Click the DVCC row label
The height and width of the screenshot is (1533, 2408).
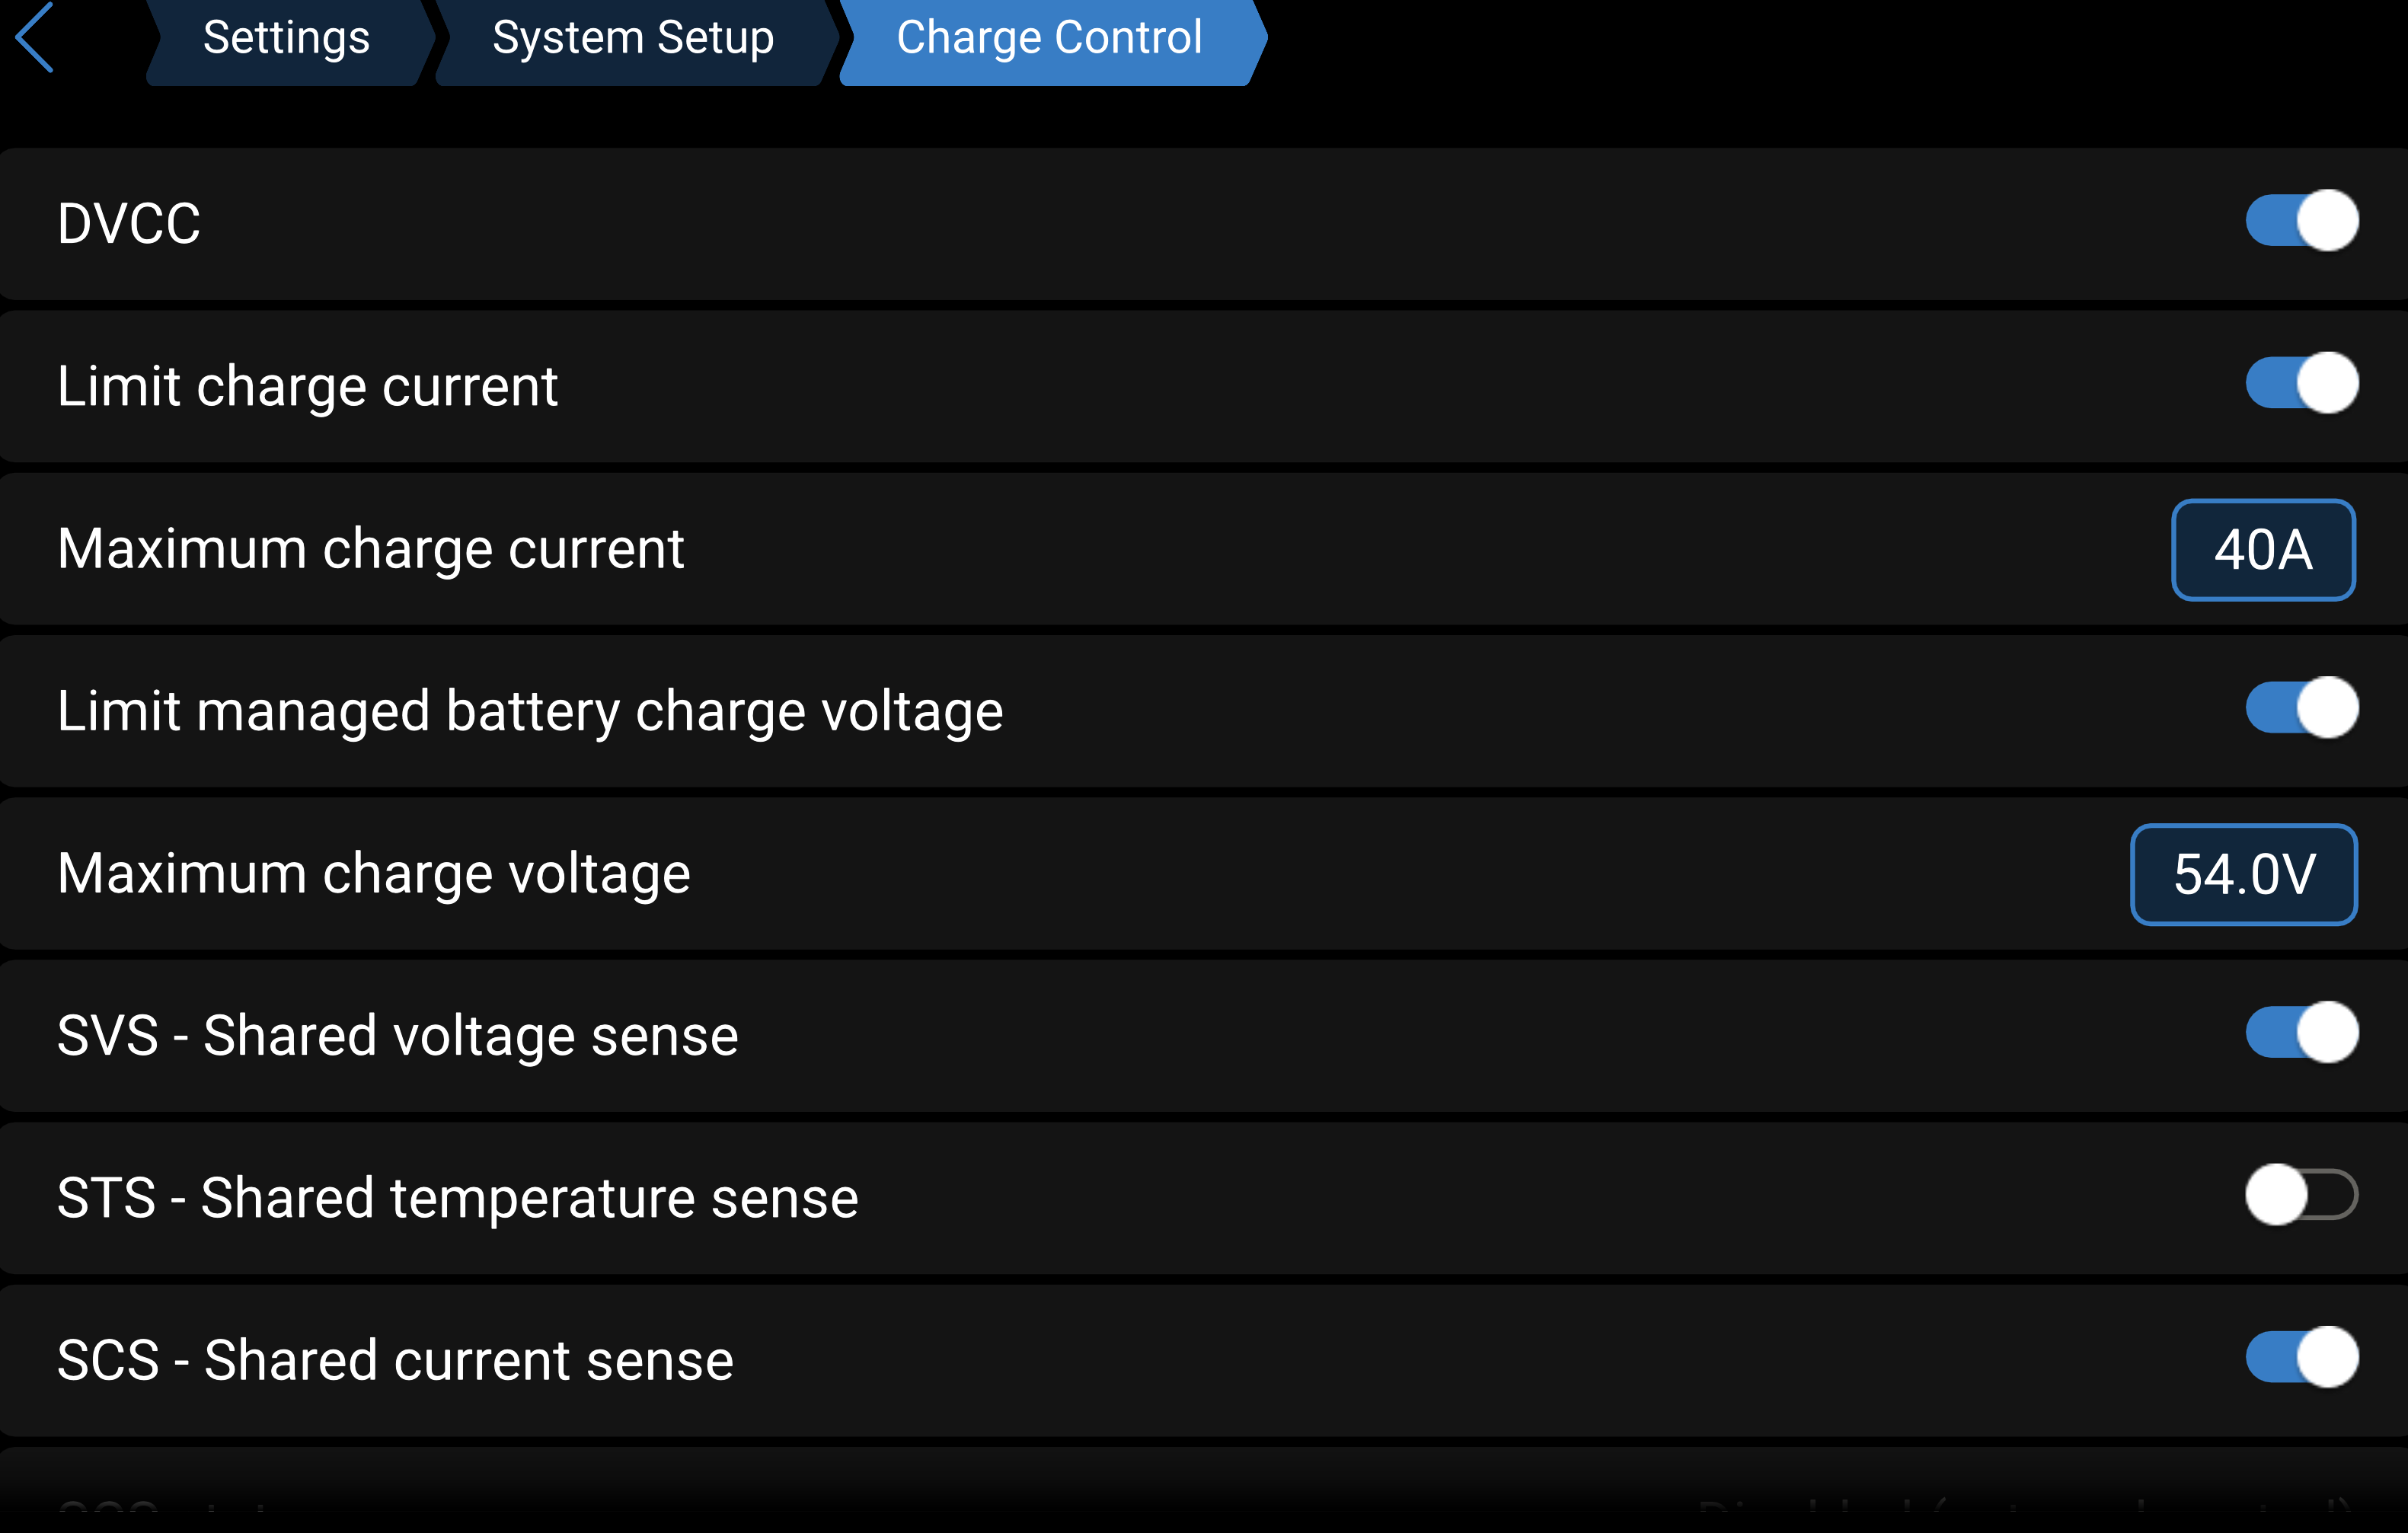[x=129, y=223]
